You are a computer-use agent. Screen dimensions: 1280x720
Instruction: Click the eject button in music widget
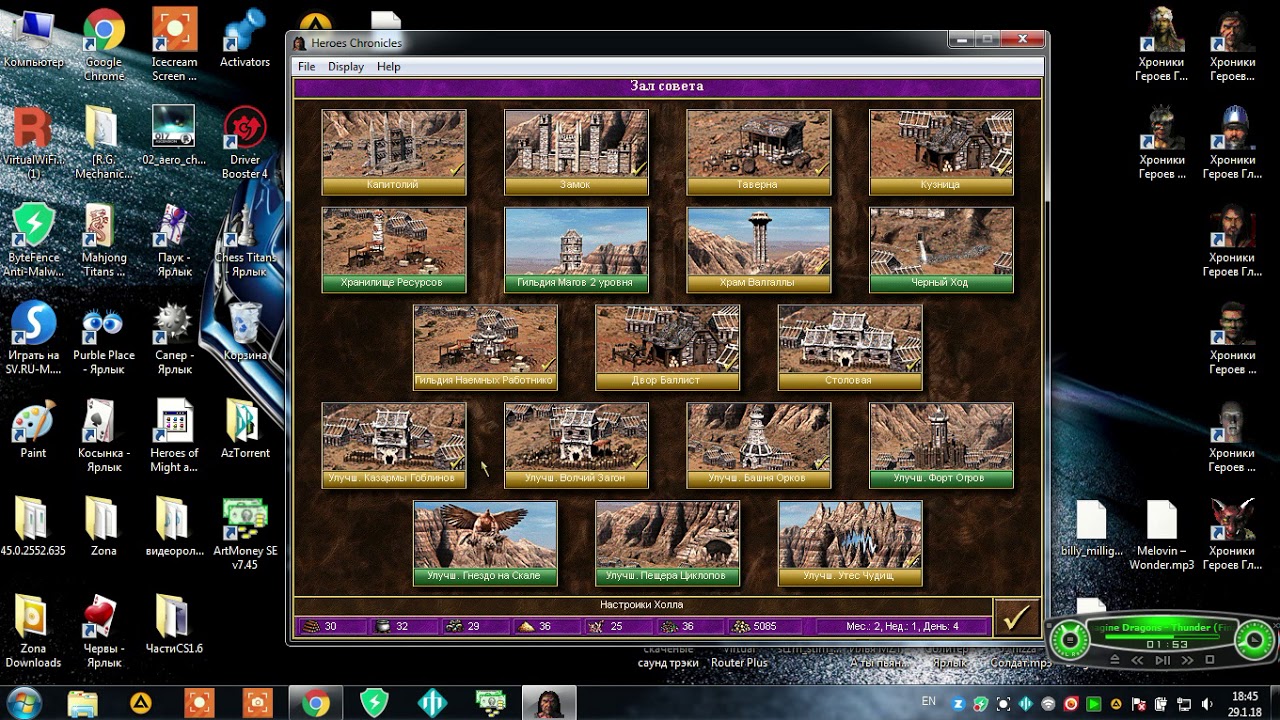pyautogui.click(x=1115, y=660)
